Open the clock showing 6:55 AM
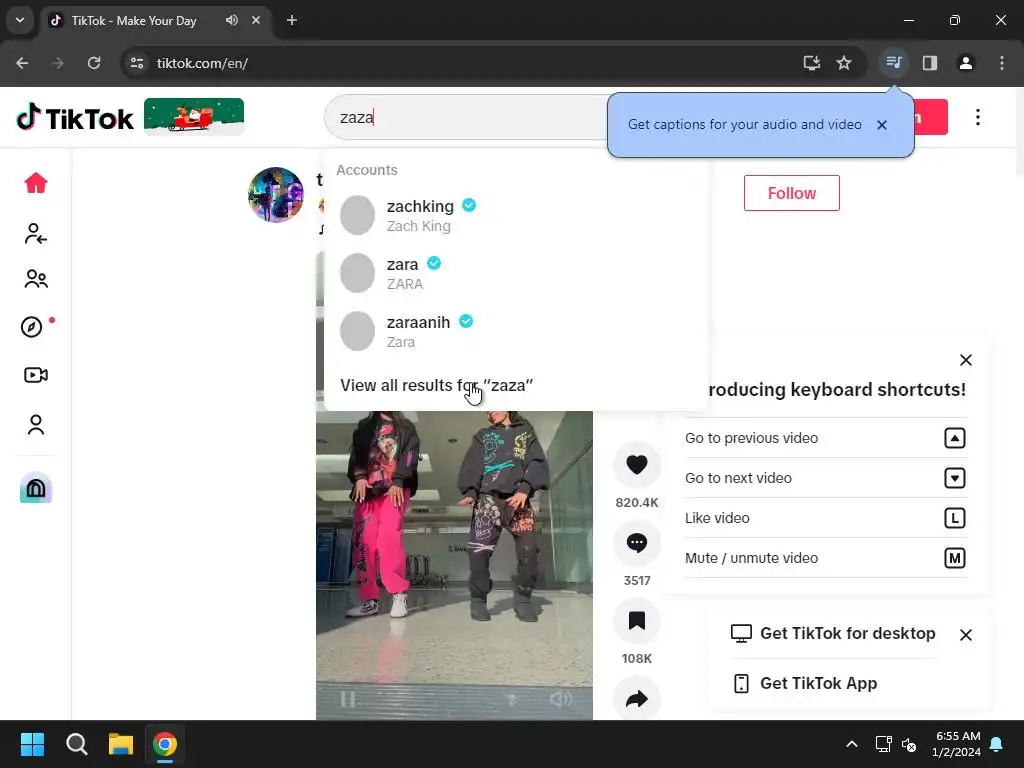 [957, 744]
